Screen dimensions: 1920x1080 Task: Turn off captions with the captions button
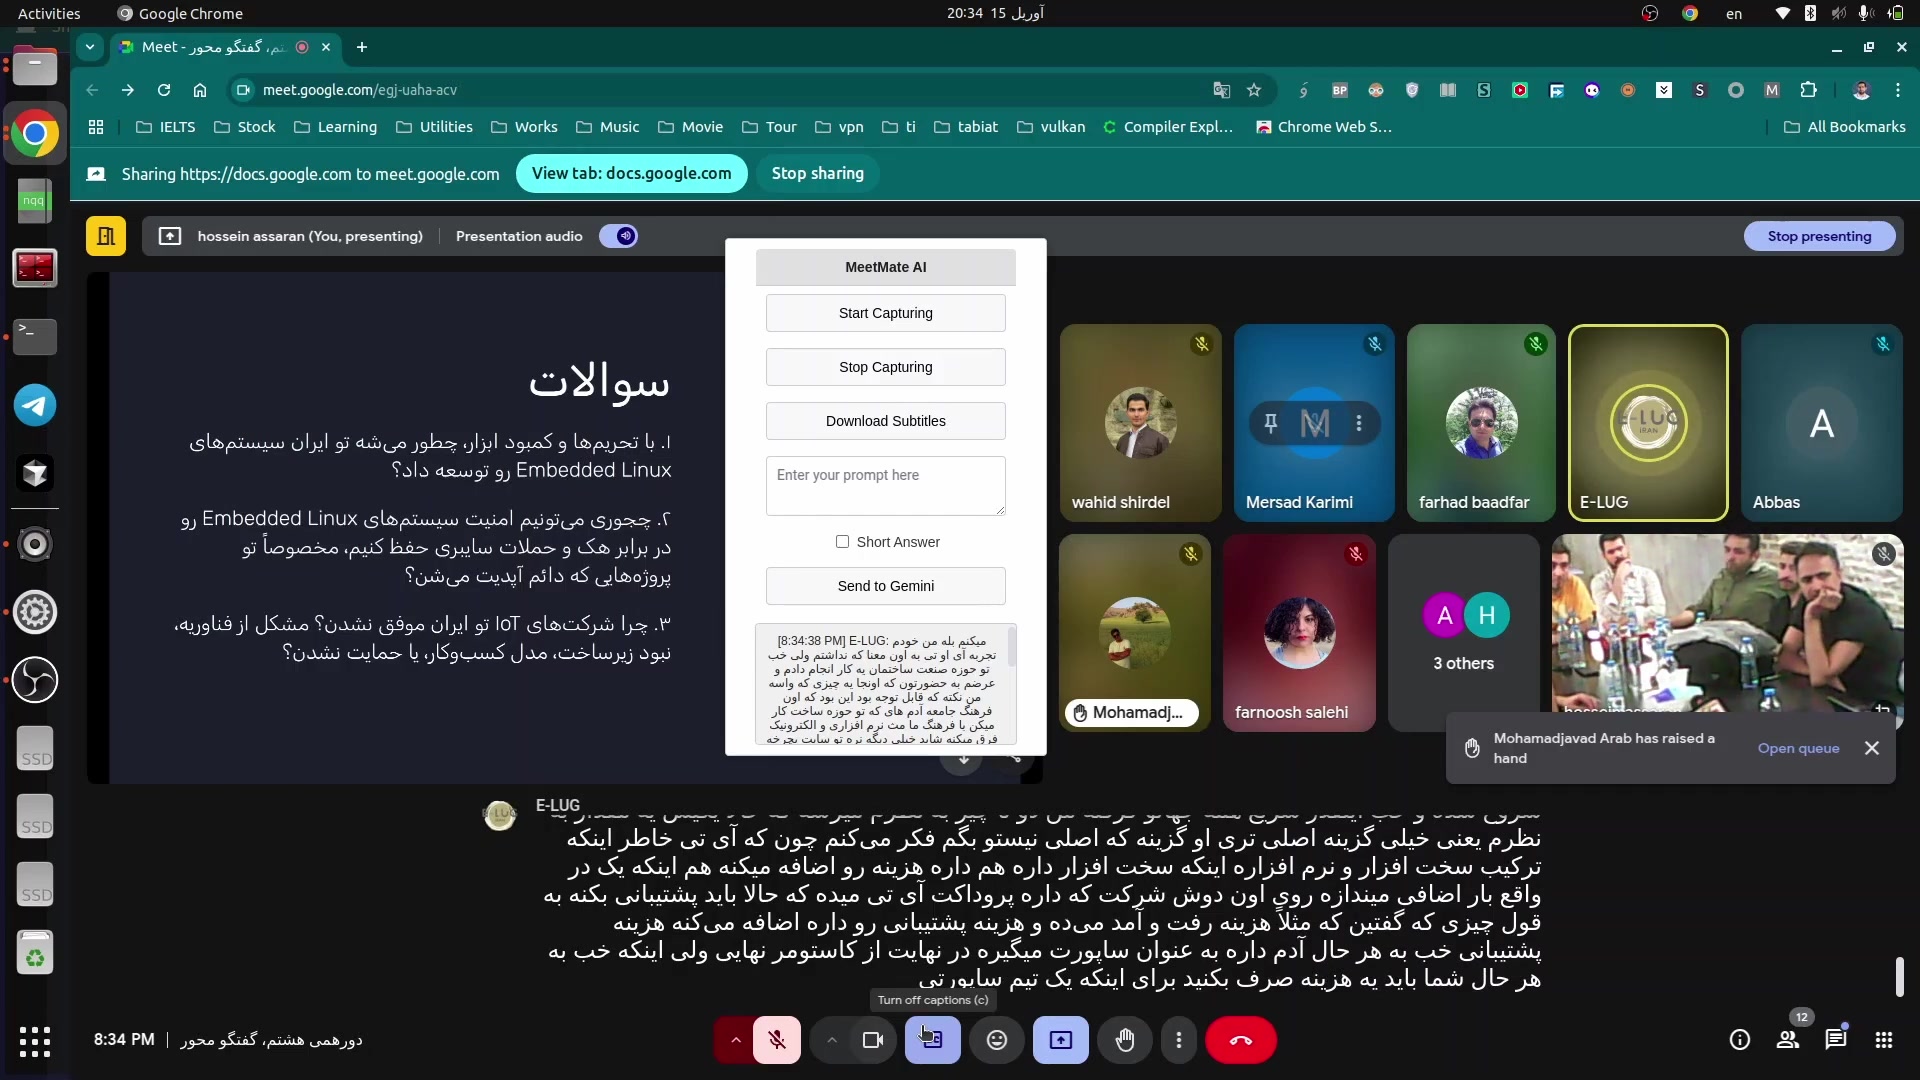(x=932, y=1040)
